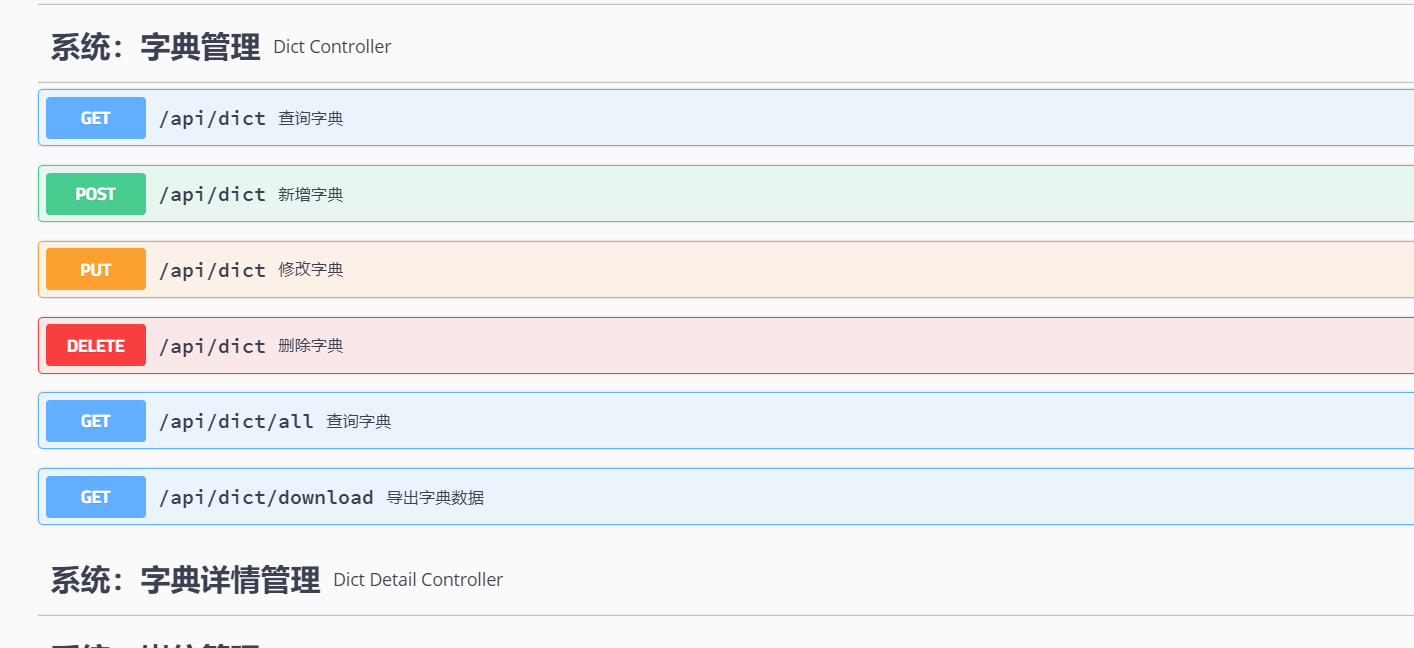The height and width of the screenshot is (648, 1414).
Task: Click the 导出字典数据 summary text
Action: [435, 498]
